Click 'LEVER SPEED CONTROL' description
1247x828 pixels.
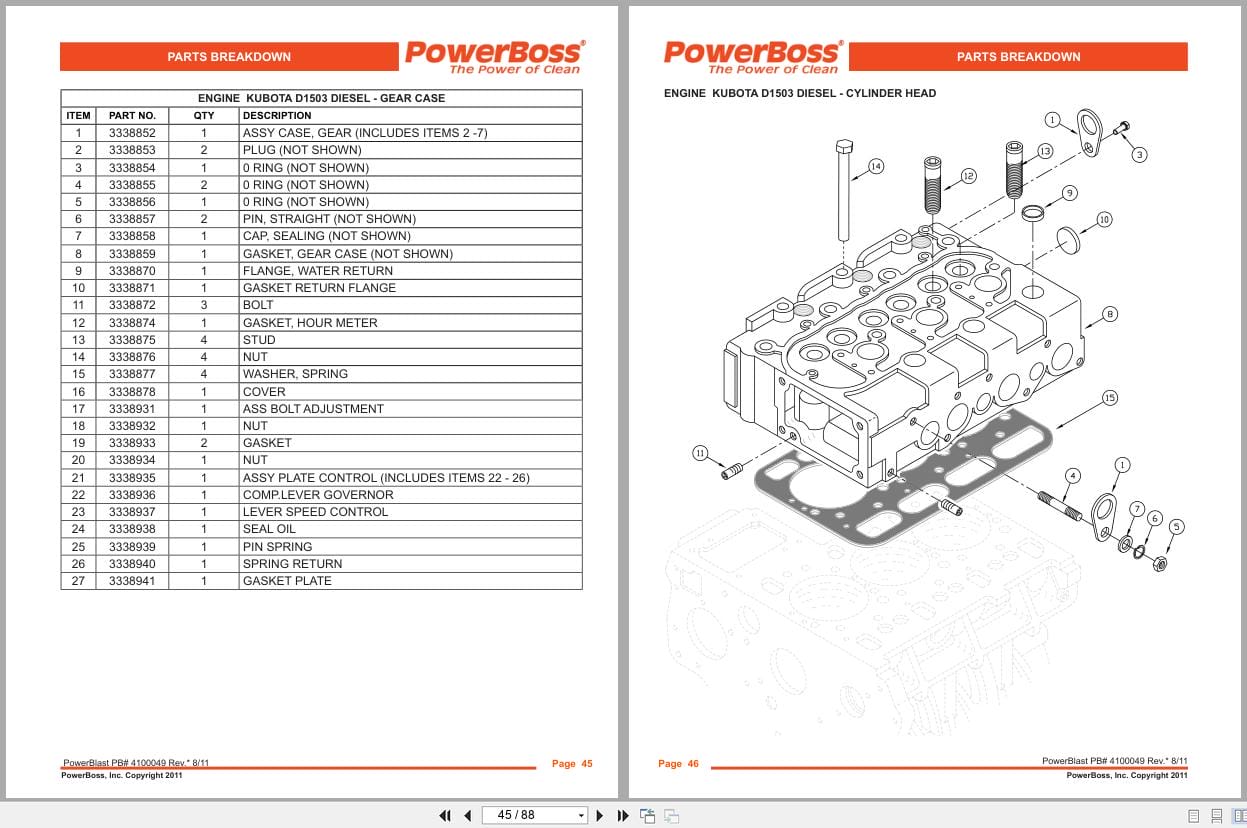(x=315, y=512)
